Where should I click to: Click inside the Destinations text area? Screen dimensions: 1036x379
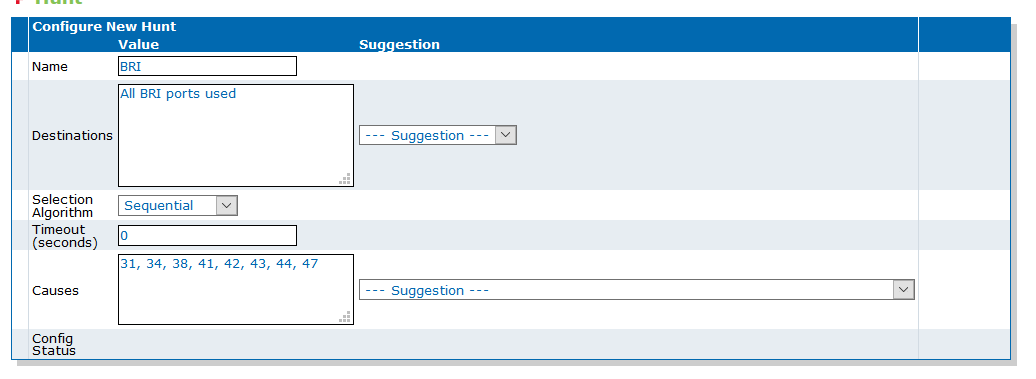[x=236, y=135]
